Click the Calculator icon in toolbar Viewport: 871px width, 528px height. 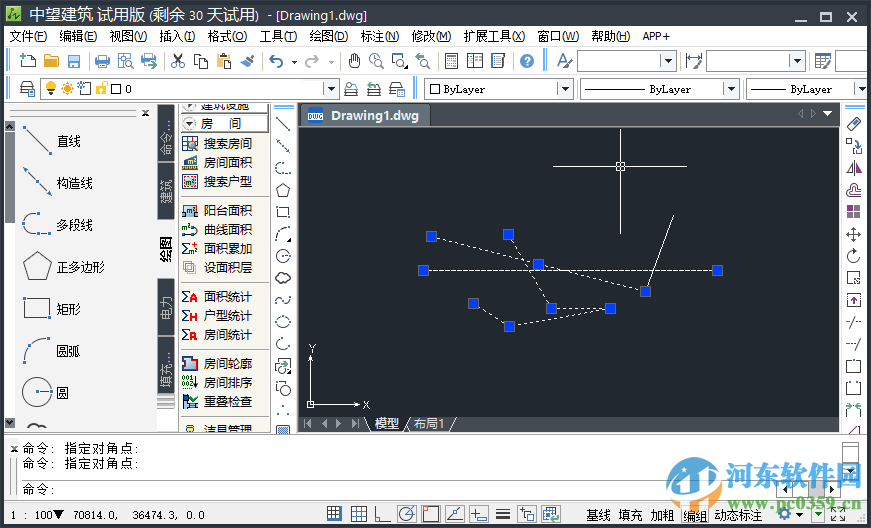451,61
